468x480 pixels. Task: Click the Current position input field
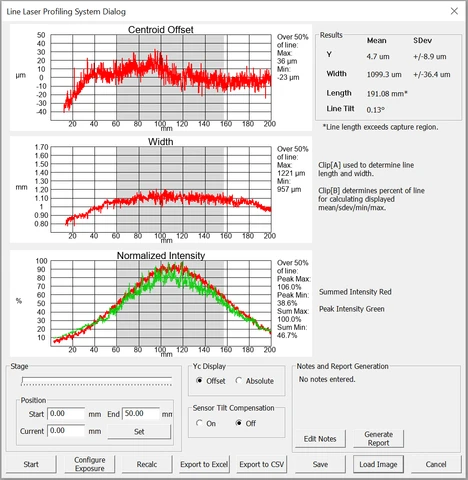66,431
